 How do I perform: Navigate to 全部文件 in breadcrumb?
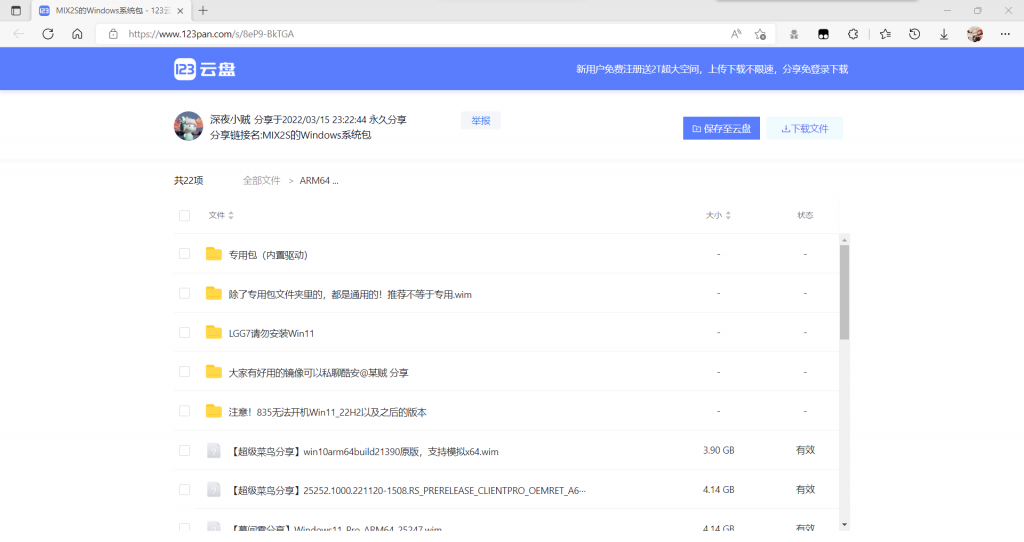(261, 181)
